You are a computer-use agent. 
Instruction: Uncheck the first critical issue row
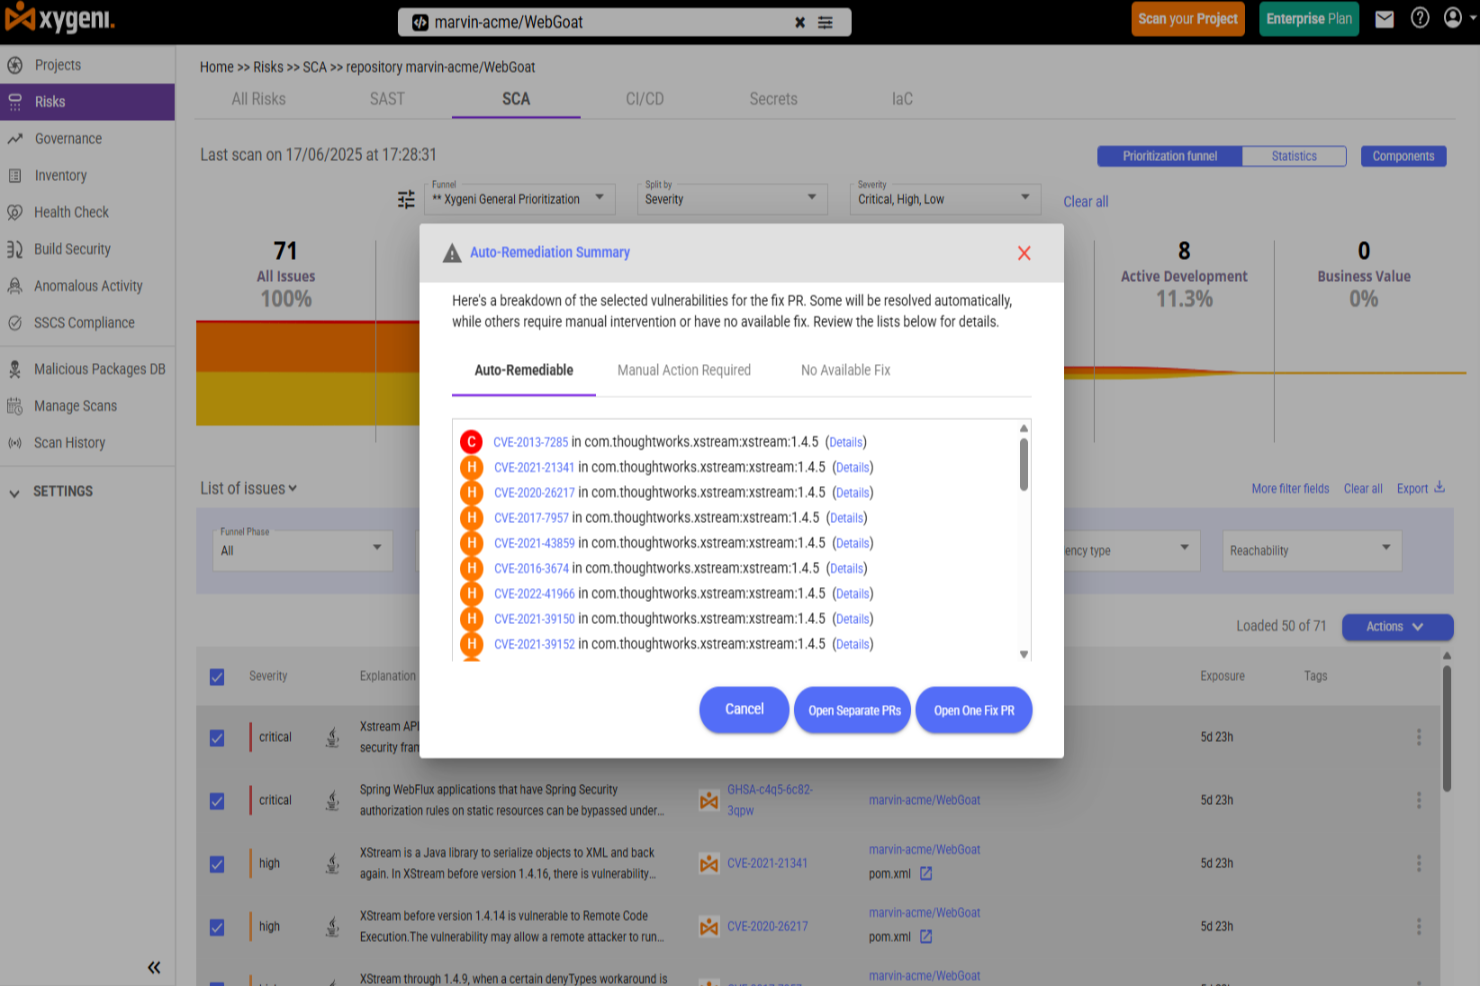(x=217, y=737)
